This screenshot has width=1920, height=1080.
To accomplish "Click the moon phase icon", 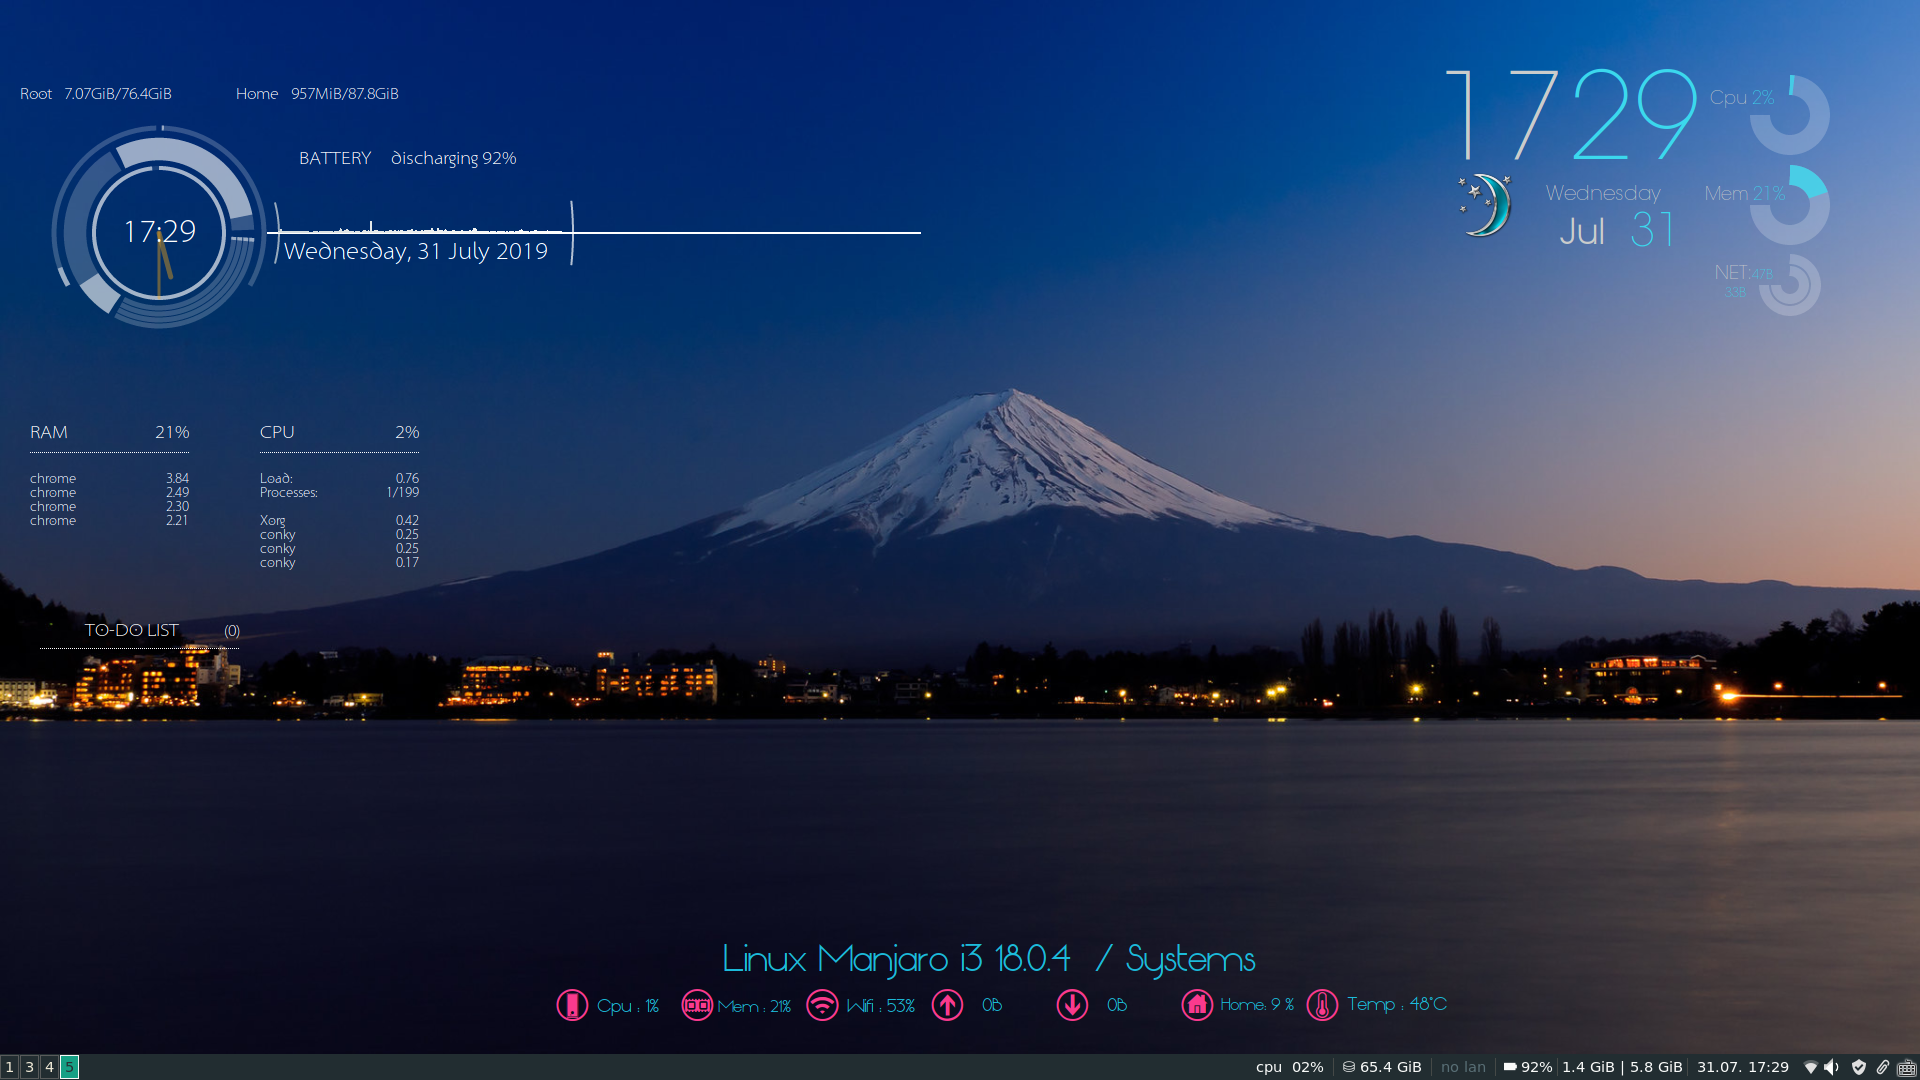I will 1483,207.
